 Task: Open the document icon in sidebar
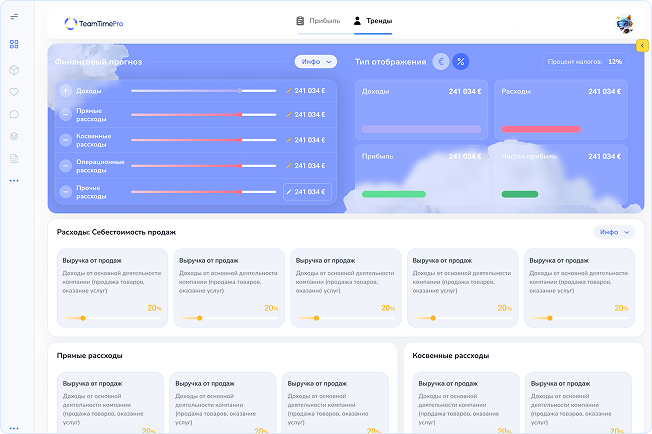coord(14,158)
